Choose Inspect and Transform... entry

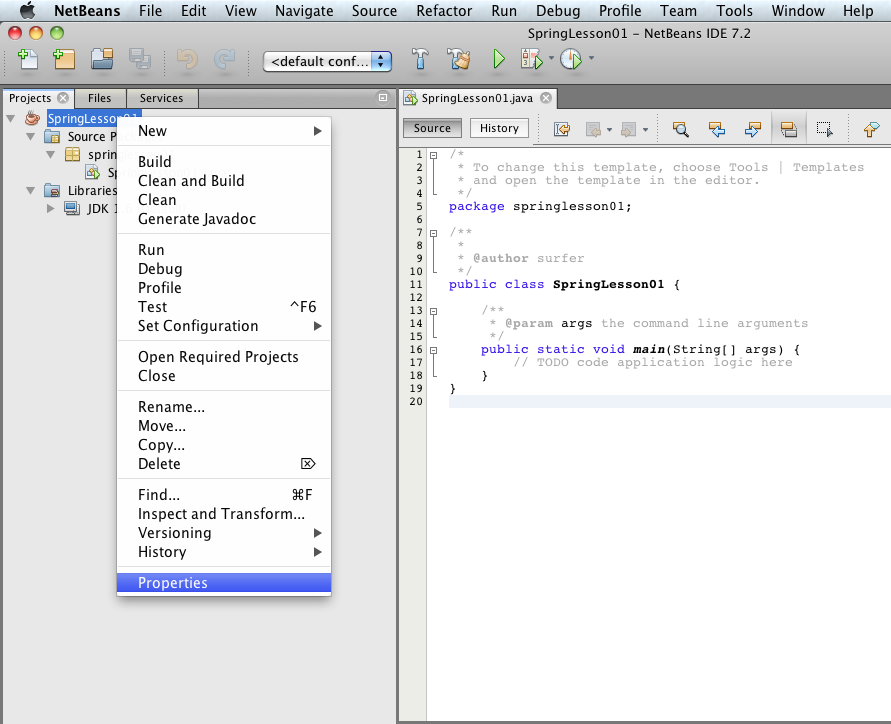click(x=224, y=514)
